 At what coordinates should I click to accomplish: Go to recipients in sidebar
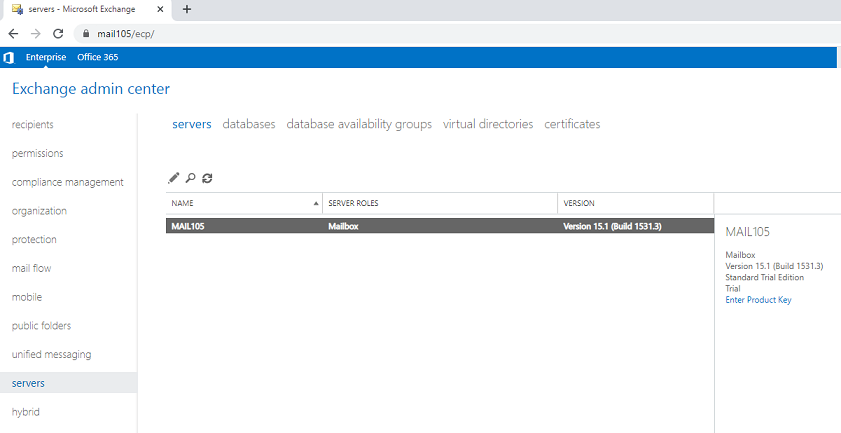click(x=33, y=124)
